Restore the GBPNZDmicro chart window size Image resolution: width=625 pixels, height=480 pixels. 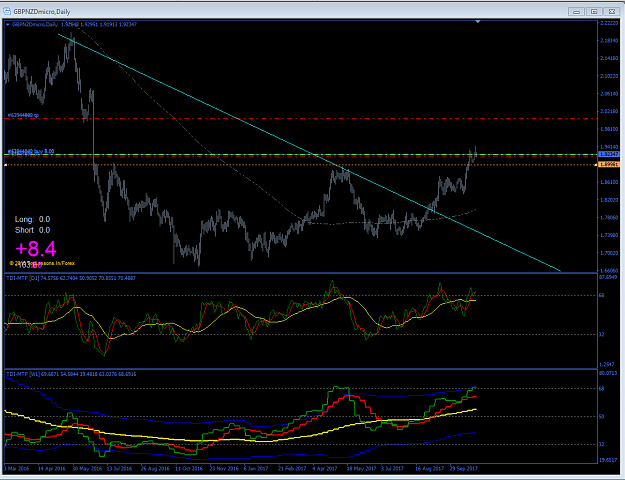(594, 12)
